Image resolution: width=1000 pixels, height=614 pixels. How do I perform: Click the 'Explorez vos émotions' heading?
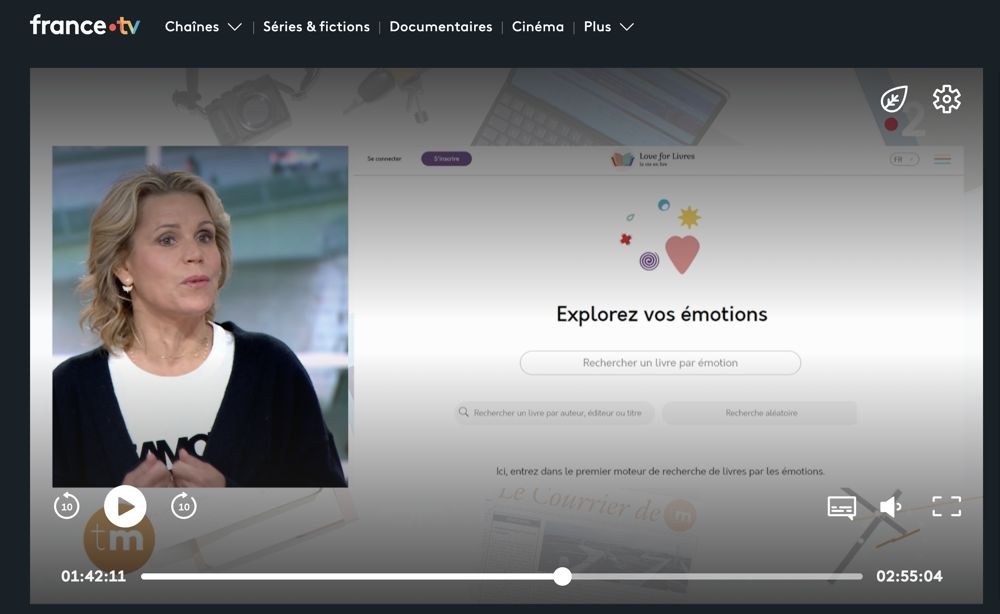pos(661,314)
